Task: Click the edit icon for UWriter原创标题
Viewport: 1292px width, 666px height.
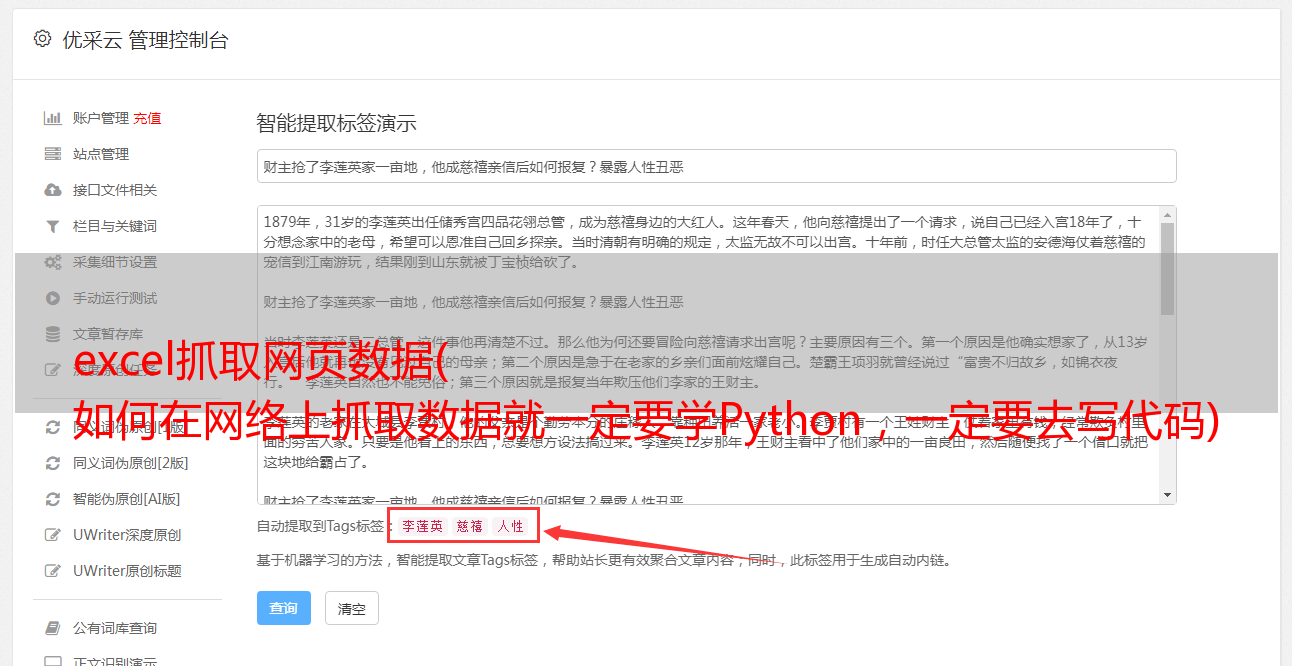Action: click(53, 571)
